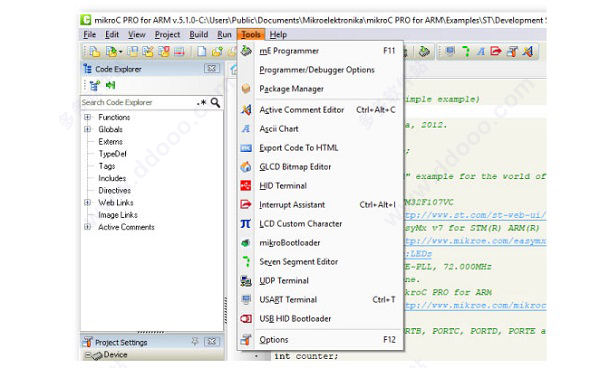
Task: Open the Build menu
Action: (199, 35)
